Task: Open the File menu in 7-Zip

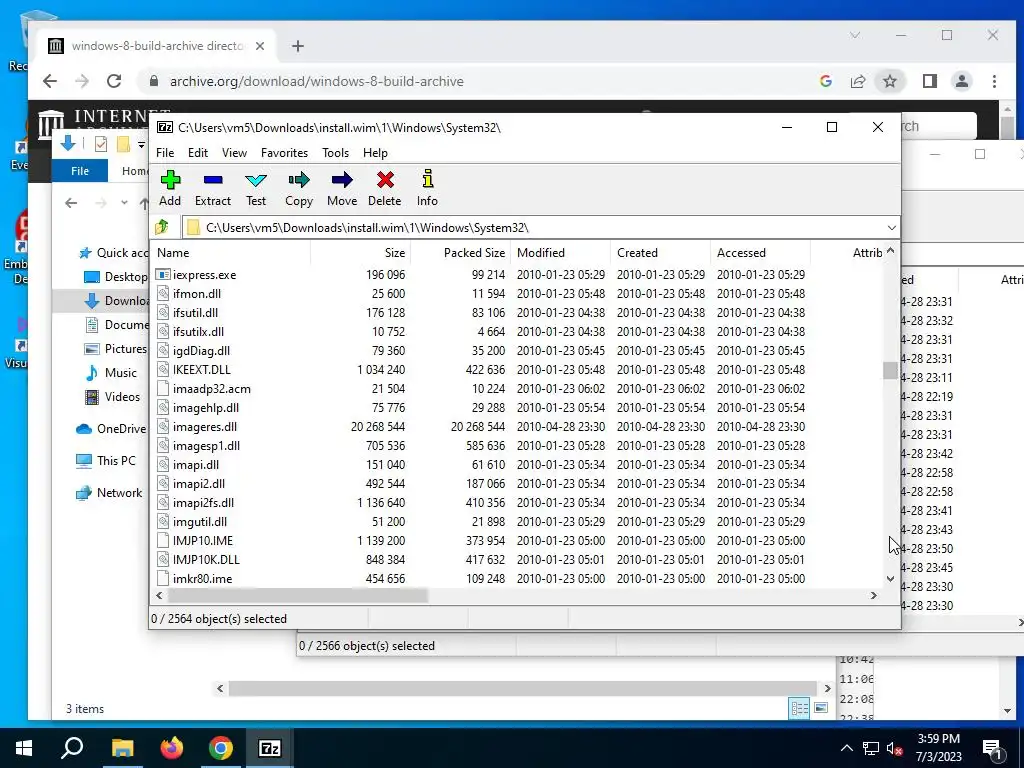Action: (165, 153)
